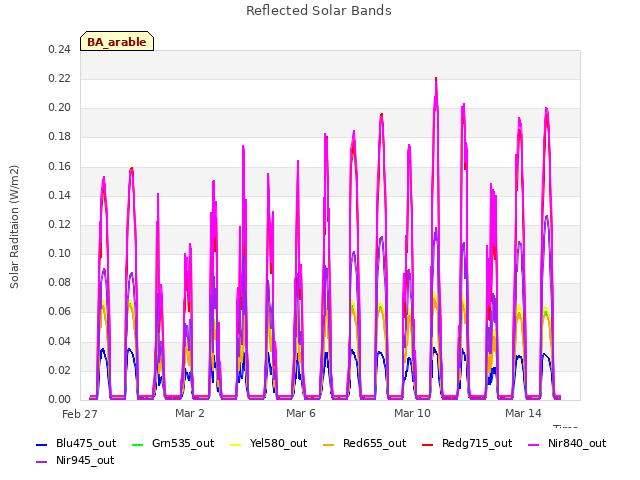The image size is (640, 480).
Task: Click the 0.24 y-axis tick label
Action: 60,49
